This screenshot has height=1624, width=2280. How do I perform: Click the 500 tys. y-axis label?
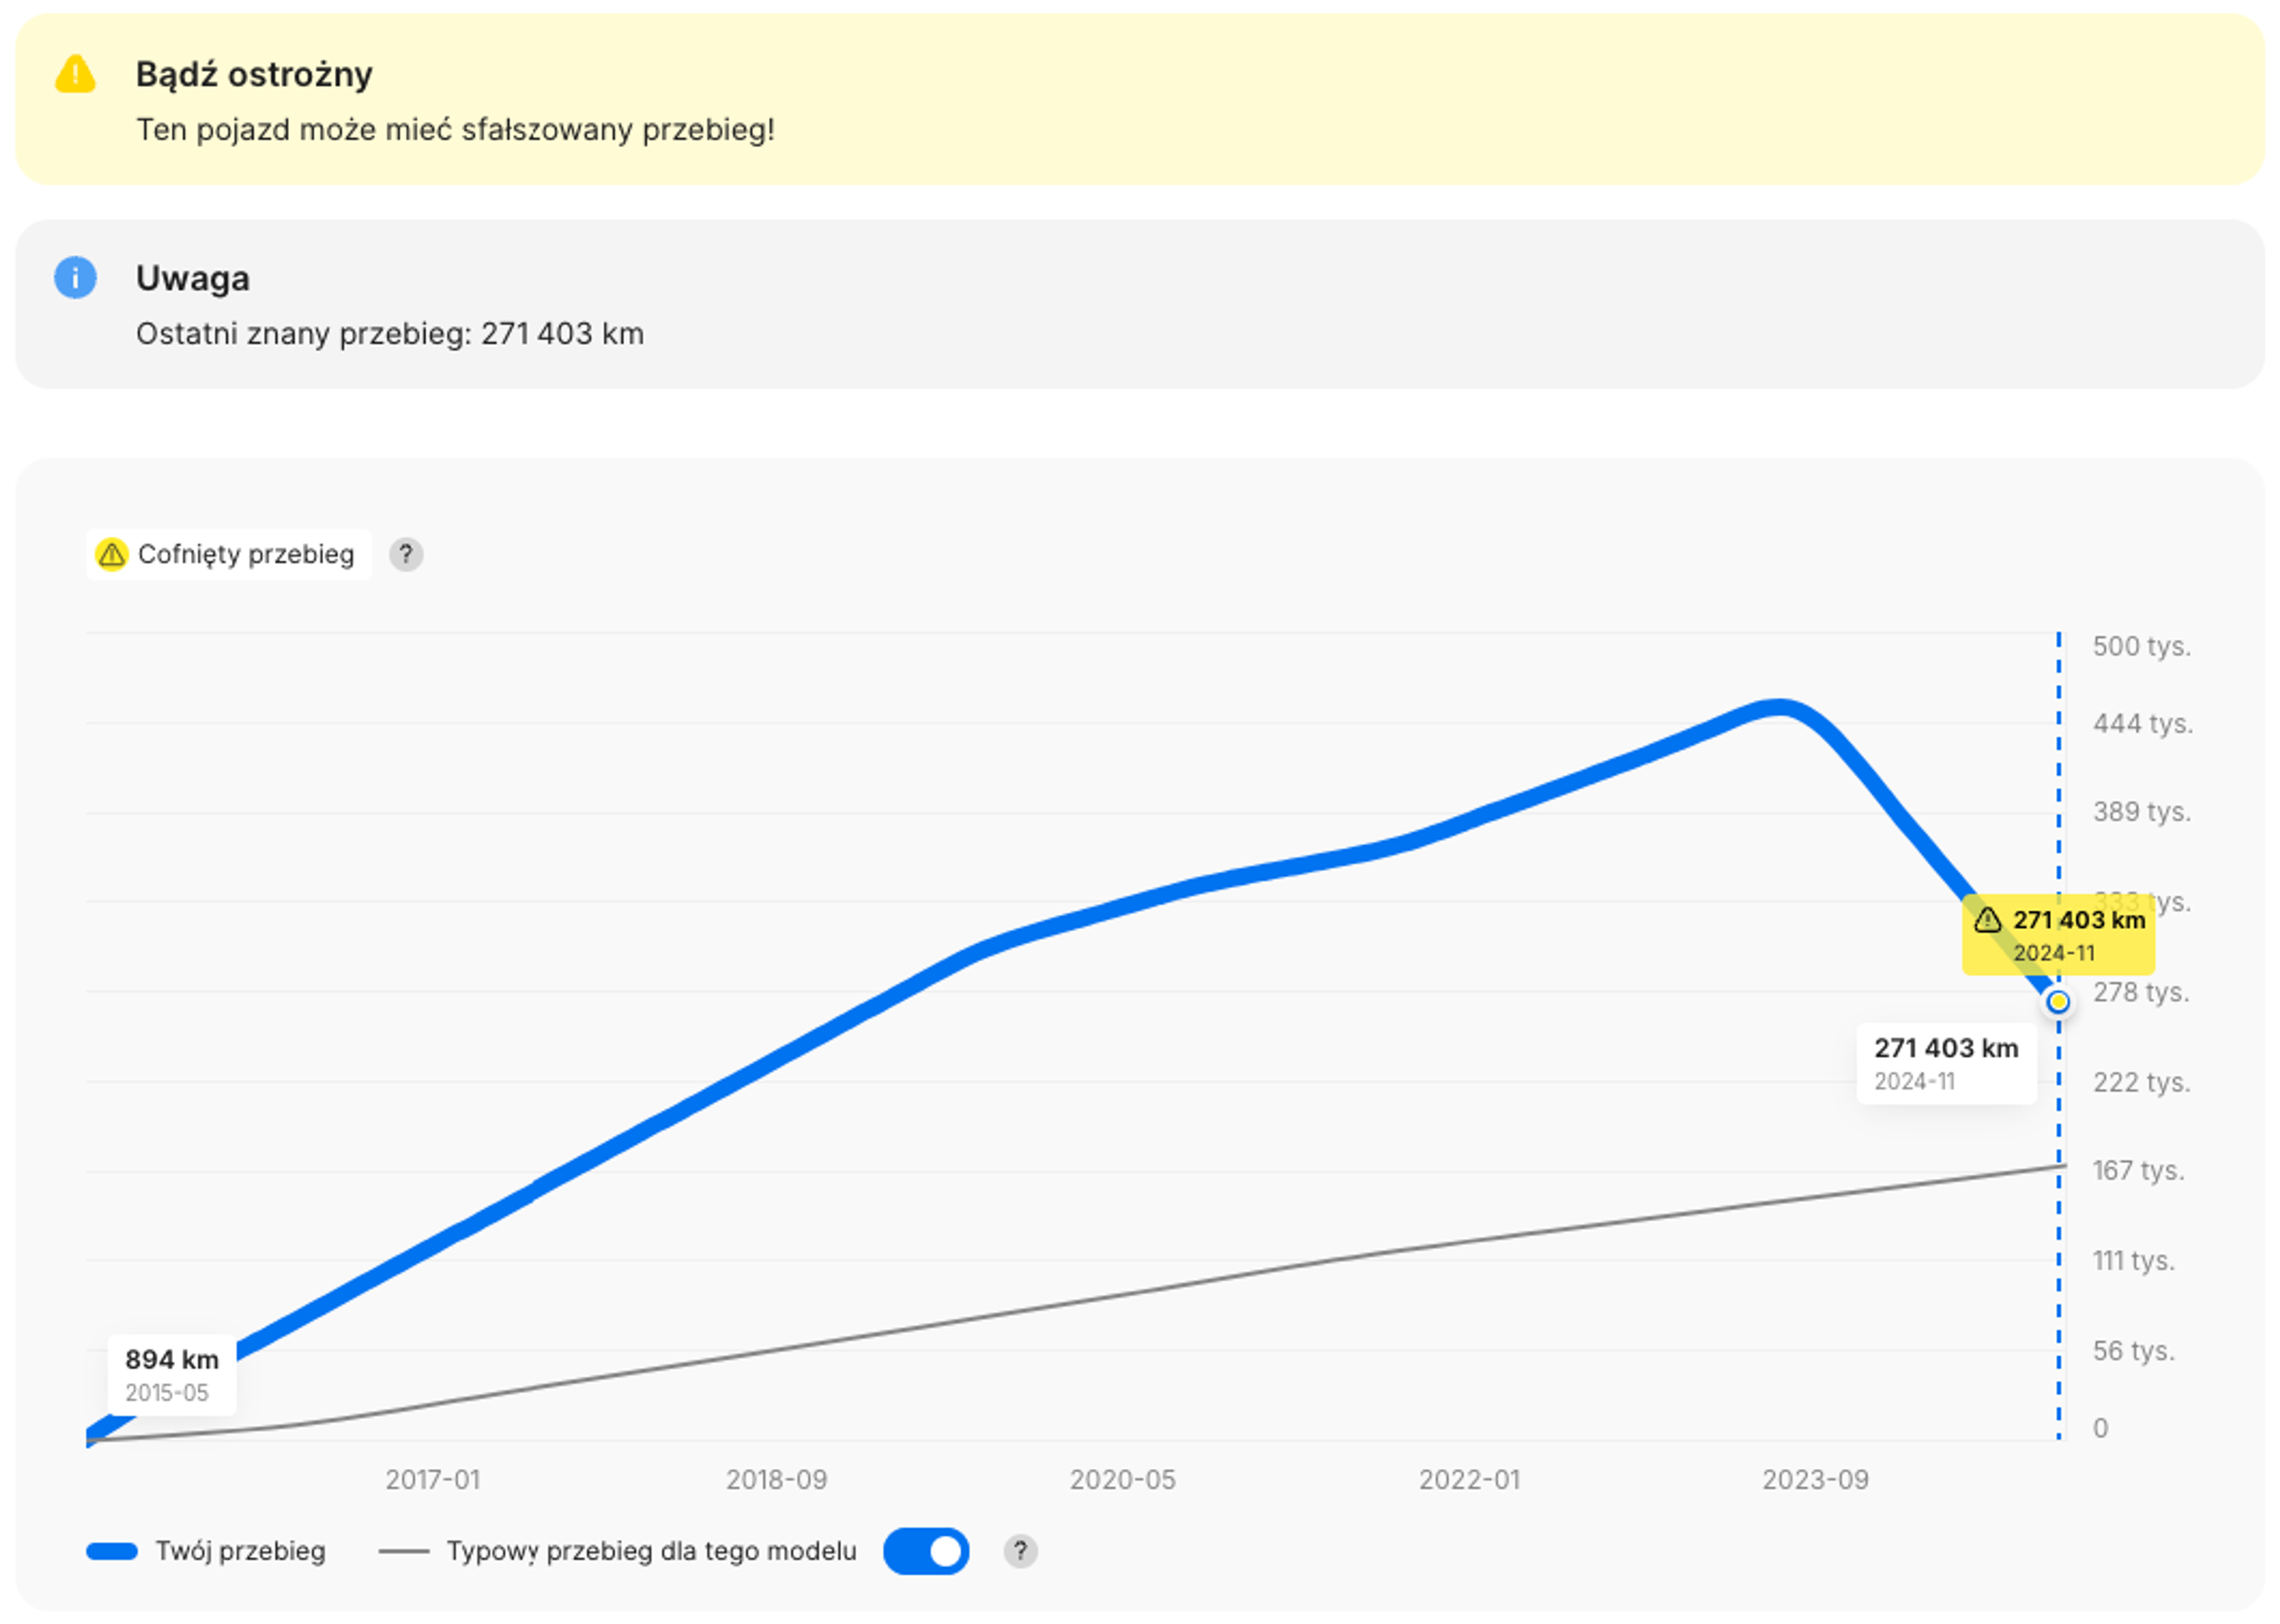(x=2141, y=646)
